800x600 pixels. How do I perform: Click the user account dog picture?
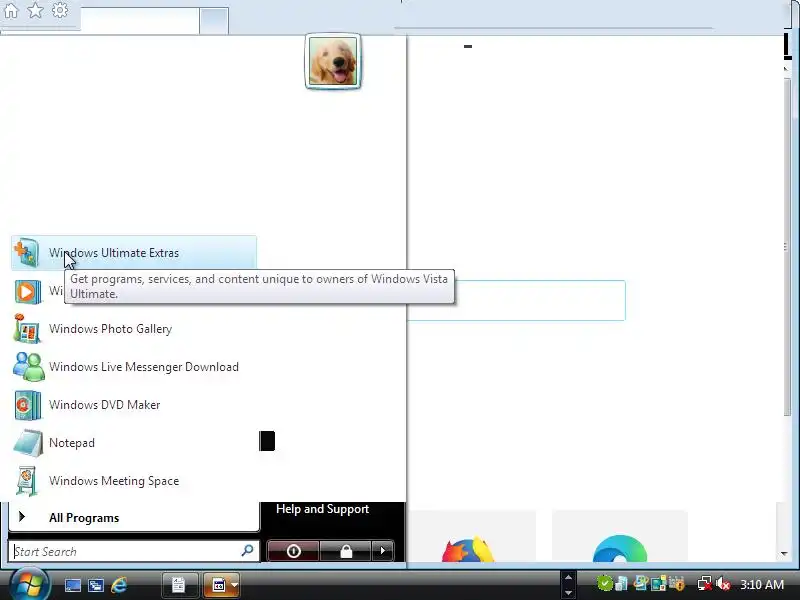point(333,61)
